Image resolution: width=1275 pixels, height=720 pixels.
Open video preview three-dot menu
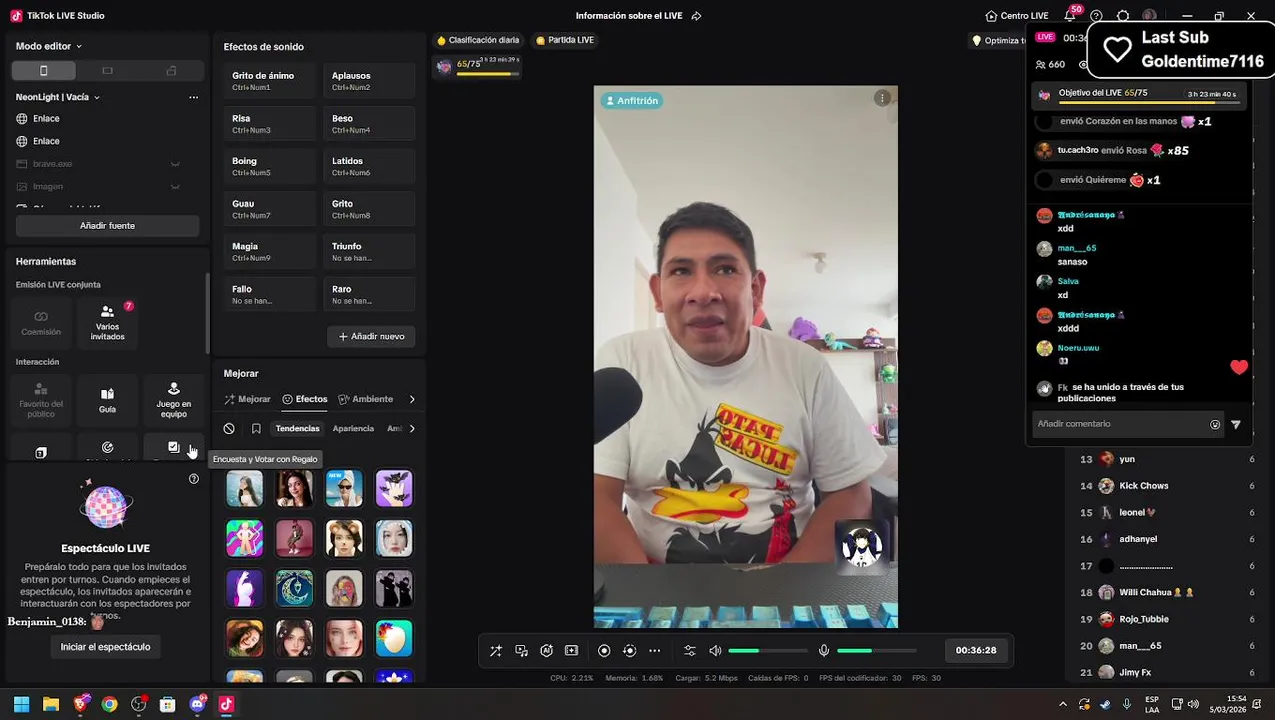(x=881, y=98)
